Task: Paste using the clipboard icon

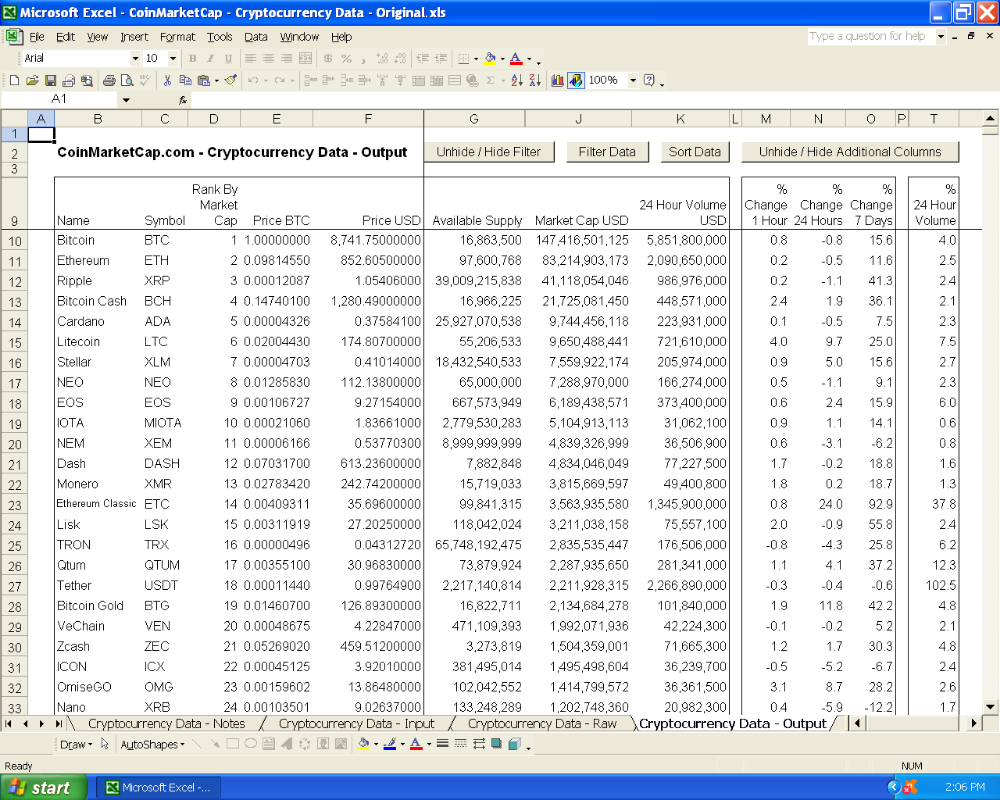Action: point(203,80)
